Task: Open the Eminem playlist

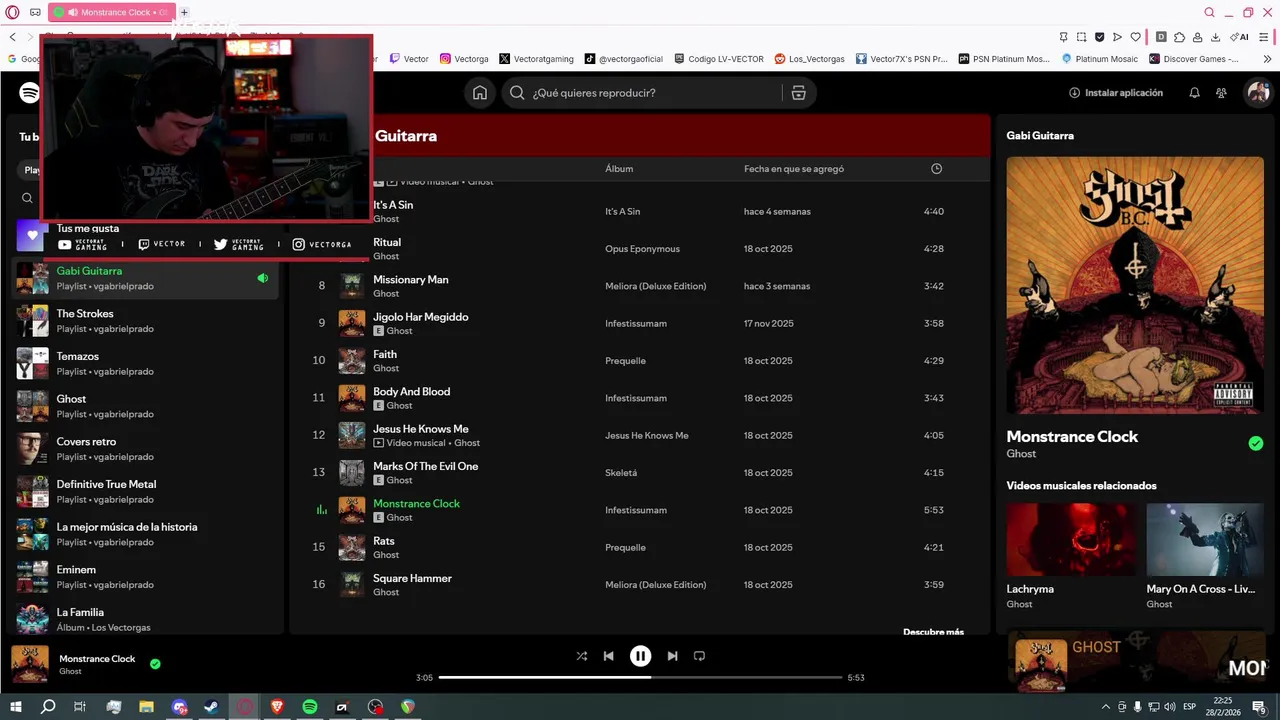Action: coord(145,577)
